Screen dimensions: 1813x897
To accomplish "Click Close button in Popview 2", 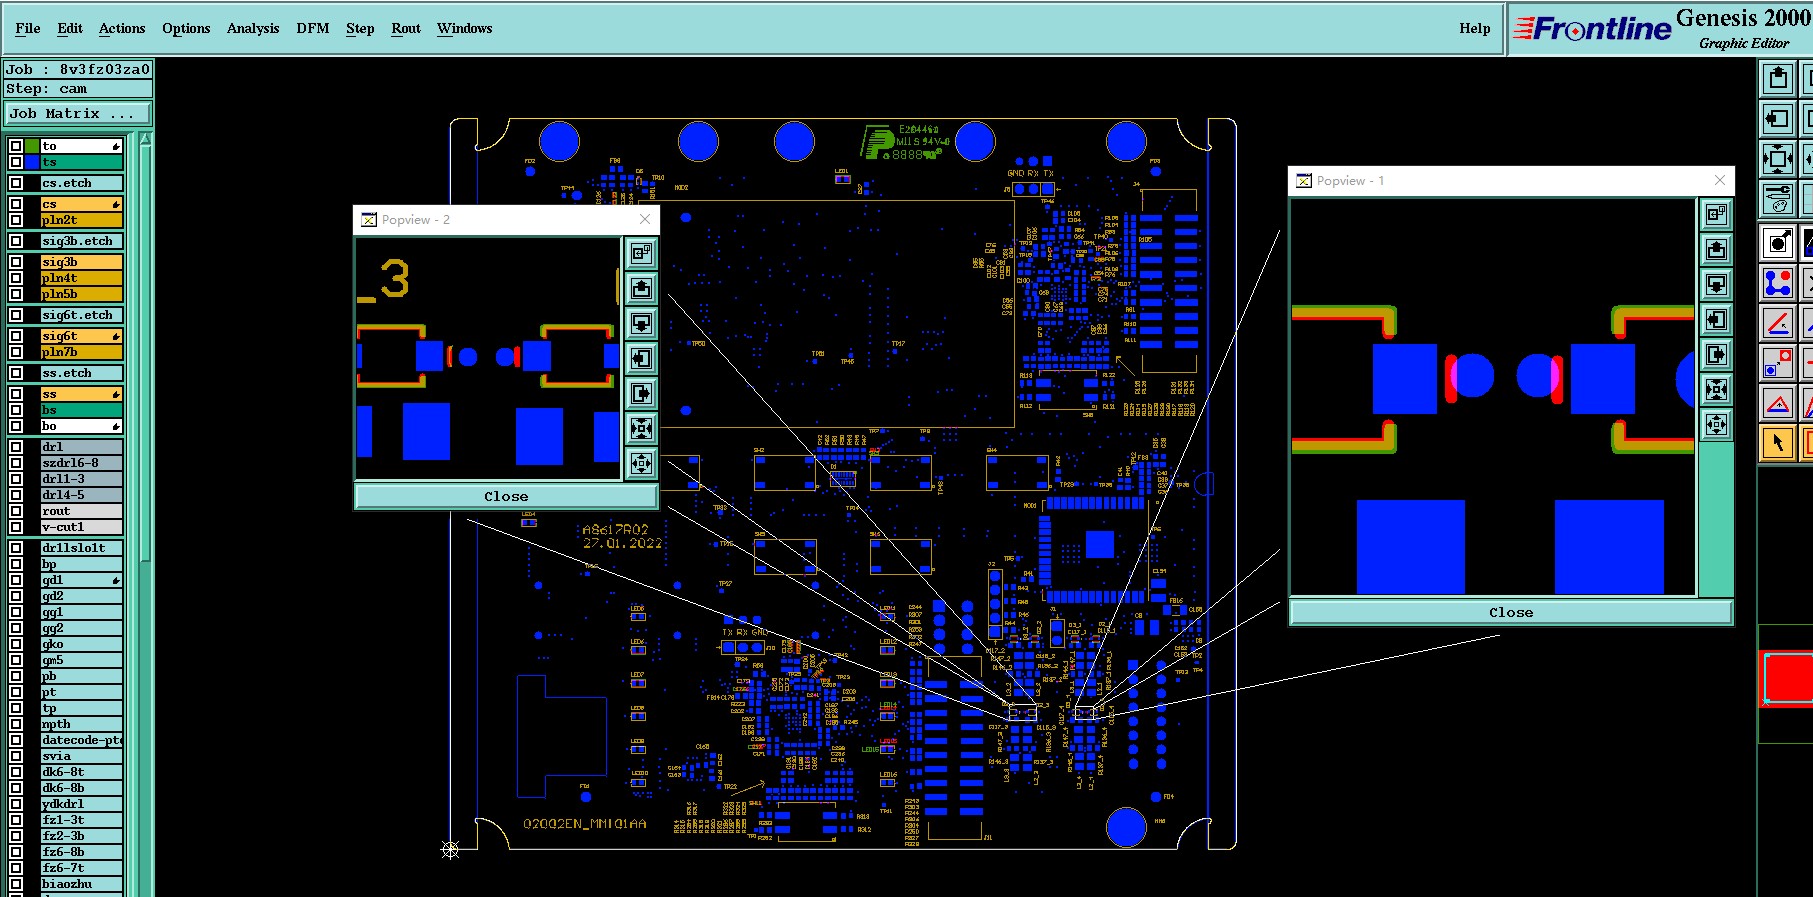I will (x=506, y=496).
